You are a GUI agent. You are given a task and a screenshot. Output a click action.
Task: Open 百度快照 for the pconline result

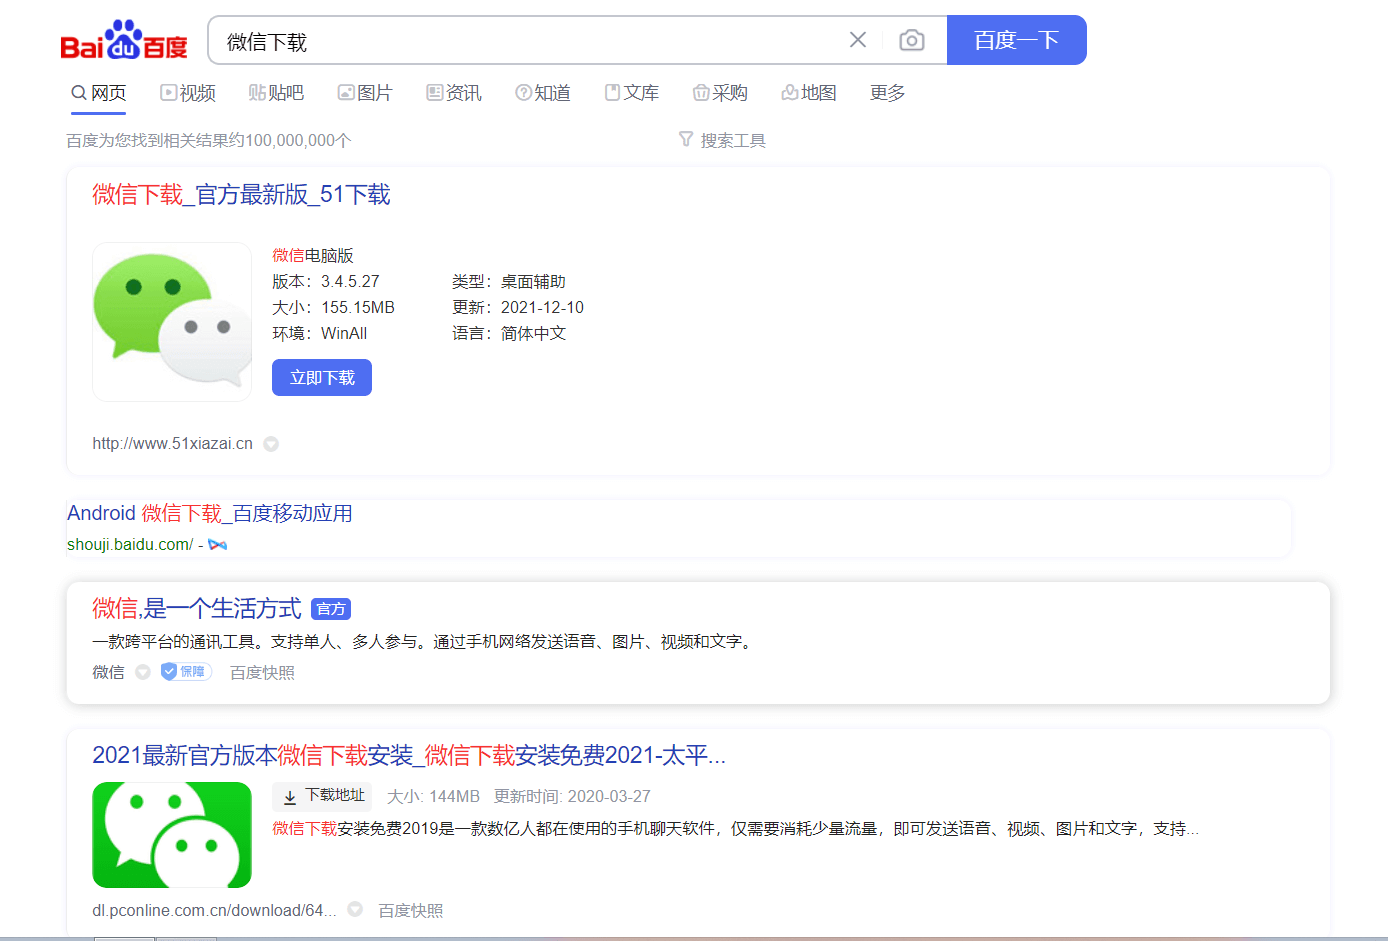point(410,911)
